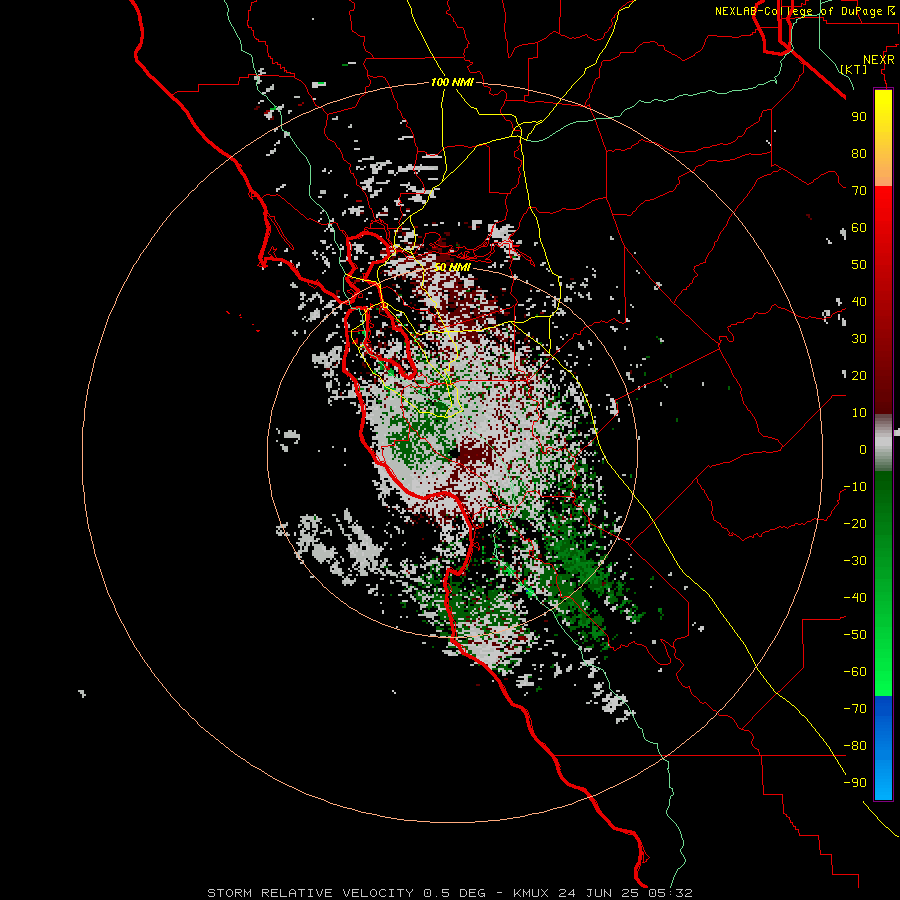Click the gray zero-velocity segment of the color bar
The image size is (900, 900).
pos(883,443)
